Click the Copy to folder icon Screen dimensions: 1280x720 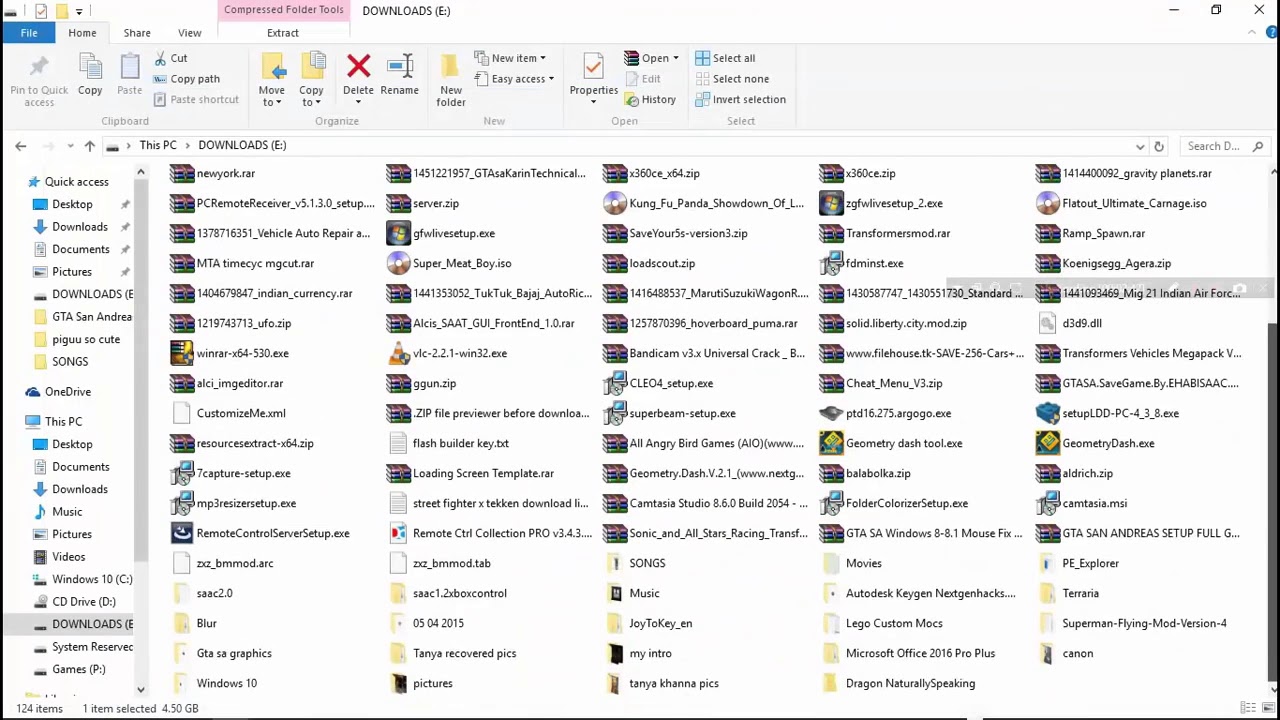tap(311, 67)
